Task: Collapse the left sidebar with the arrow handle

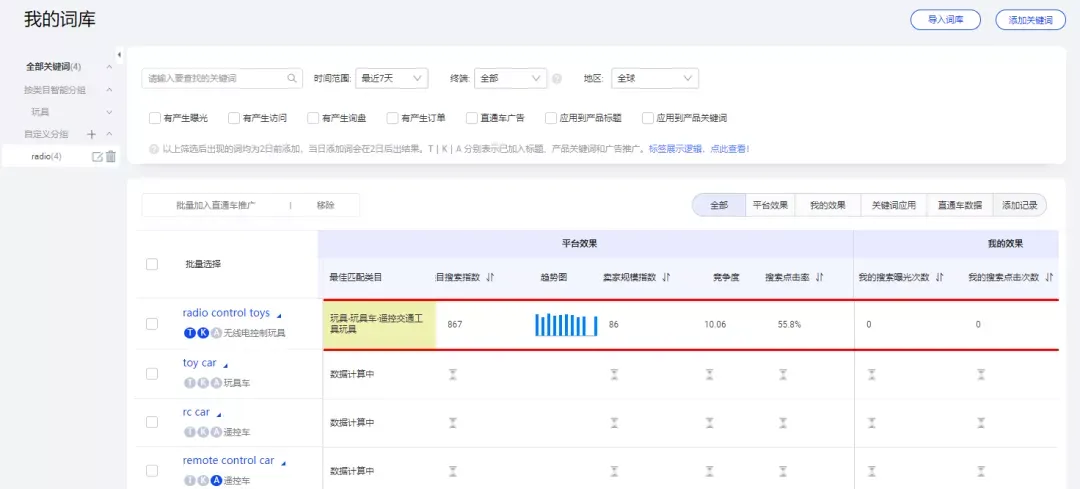Action: point(119,54)
